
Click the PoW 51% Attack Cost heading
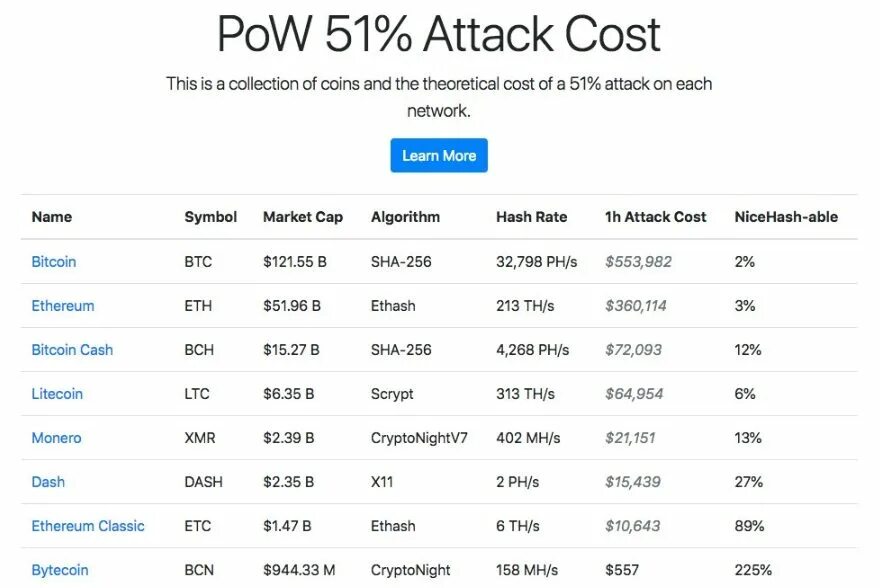439,34
